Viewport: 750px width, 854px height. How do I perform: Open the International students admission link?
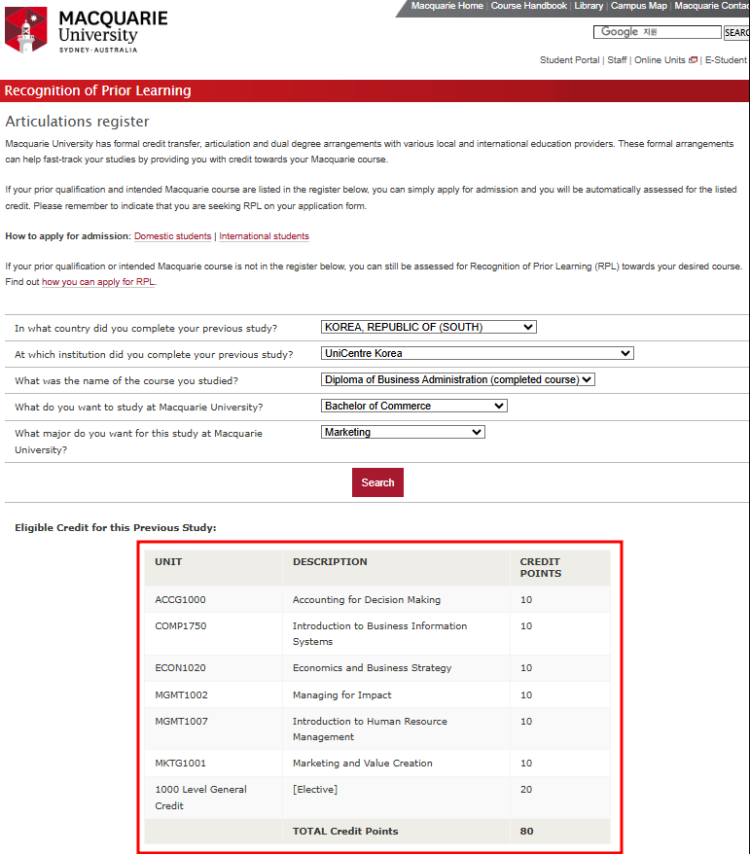pos(264,236)
